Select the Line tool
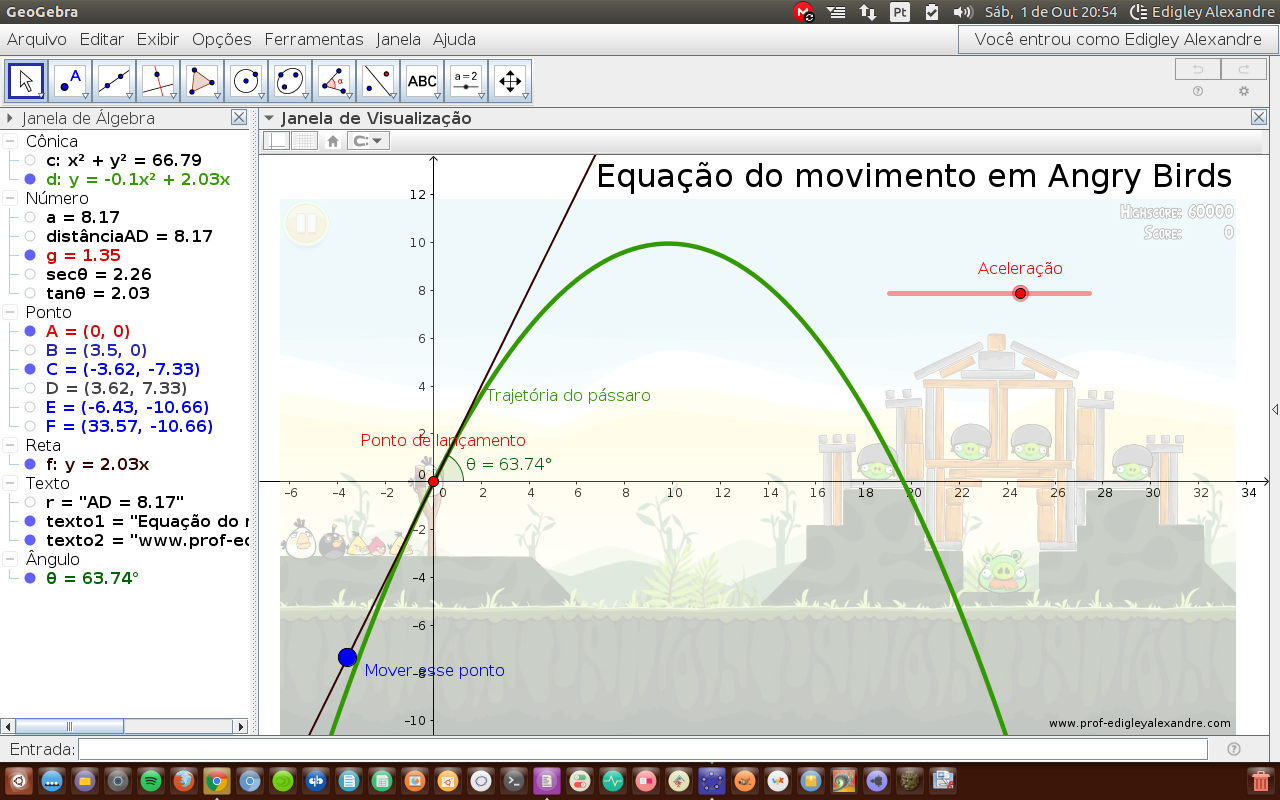Image resolution: width=1280 pixels, height=800 pixels. (x=113, y=81)
